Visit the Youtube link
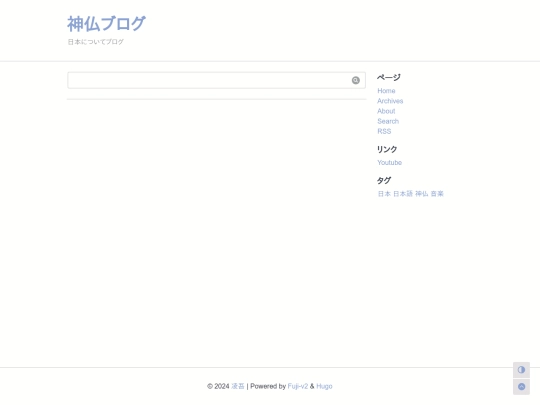 [390, 163]
